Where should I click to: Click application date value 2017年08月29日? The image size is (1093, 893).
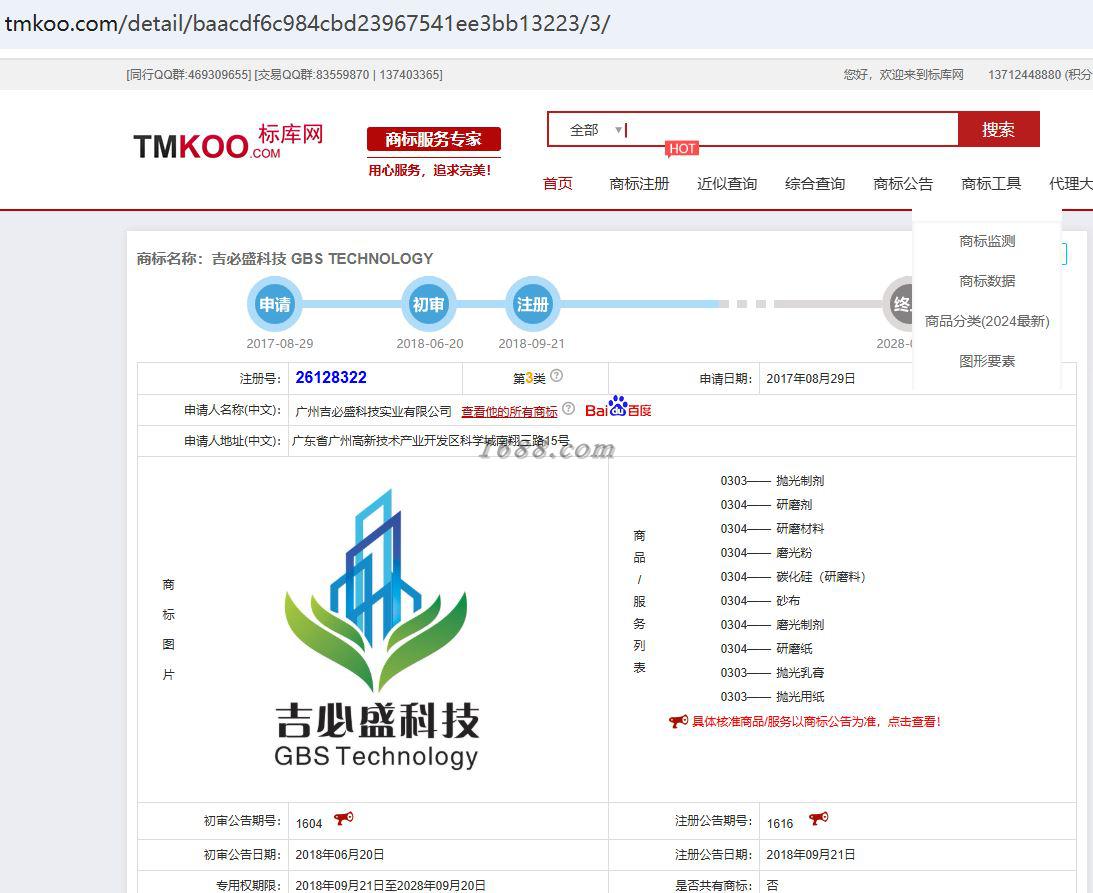pyautogui.click(x=811, y=379)
